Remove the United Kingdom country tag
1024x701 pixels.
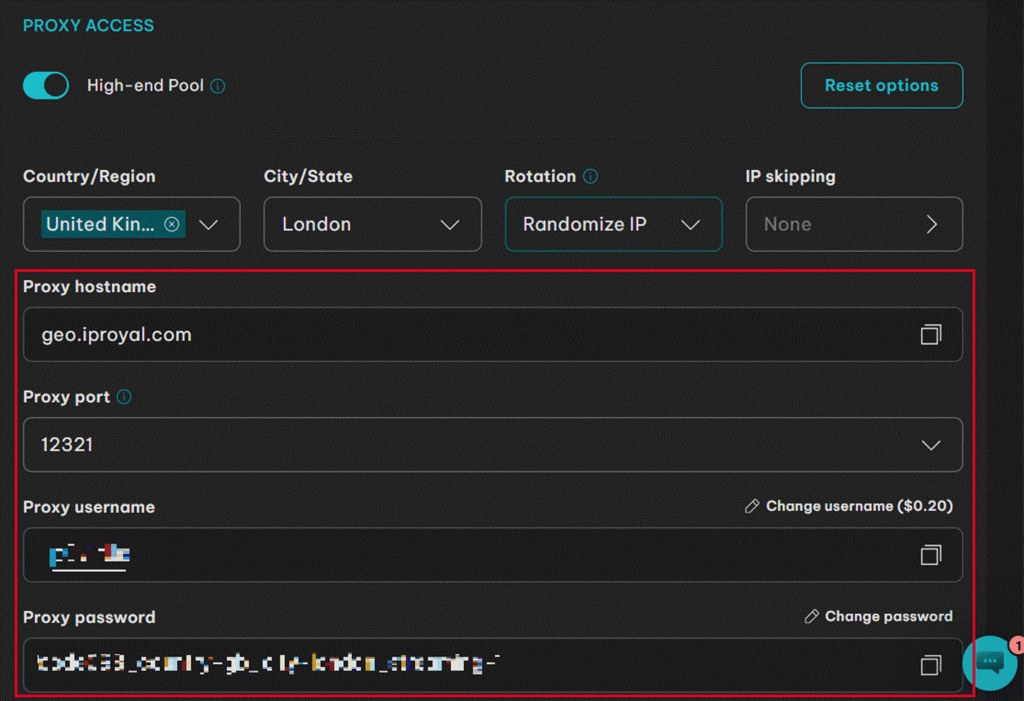pos(172,224)
